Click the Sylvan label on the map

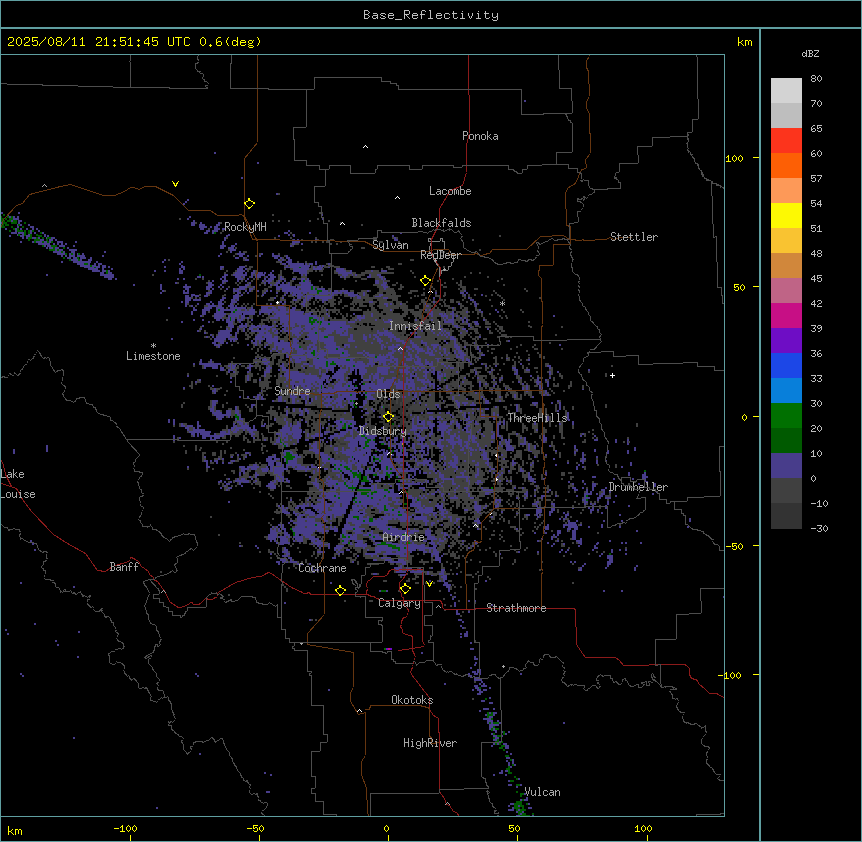tap(390, 245)
